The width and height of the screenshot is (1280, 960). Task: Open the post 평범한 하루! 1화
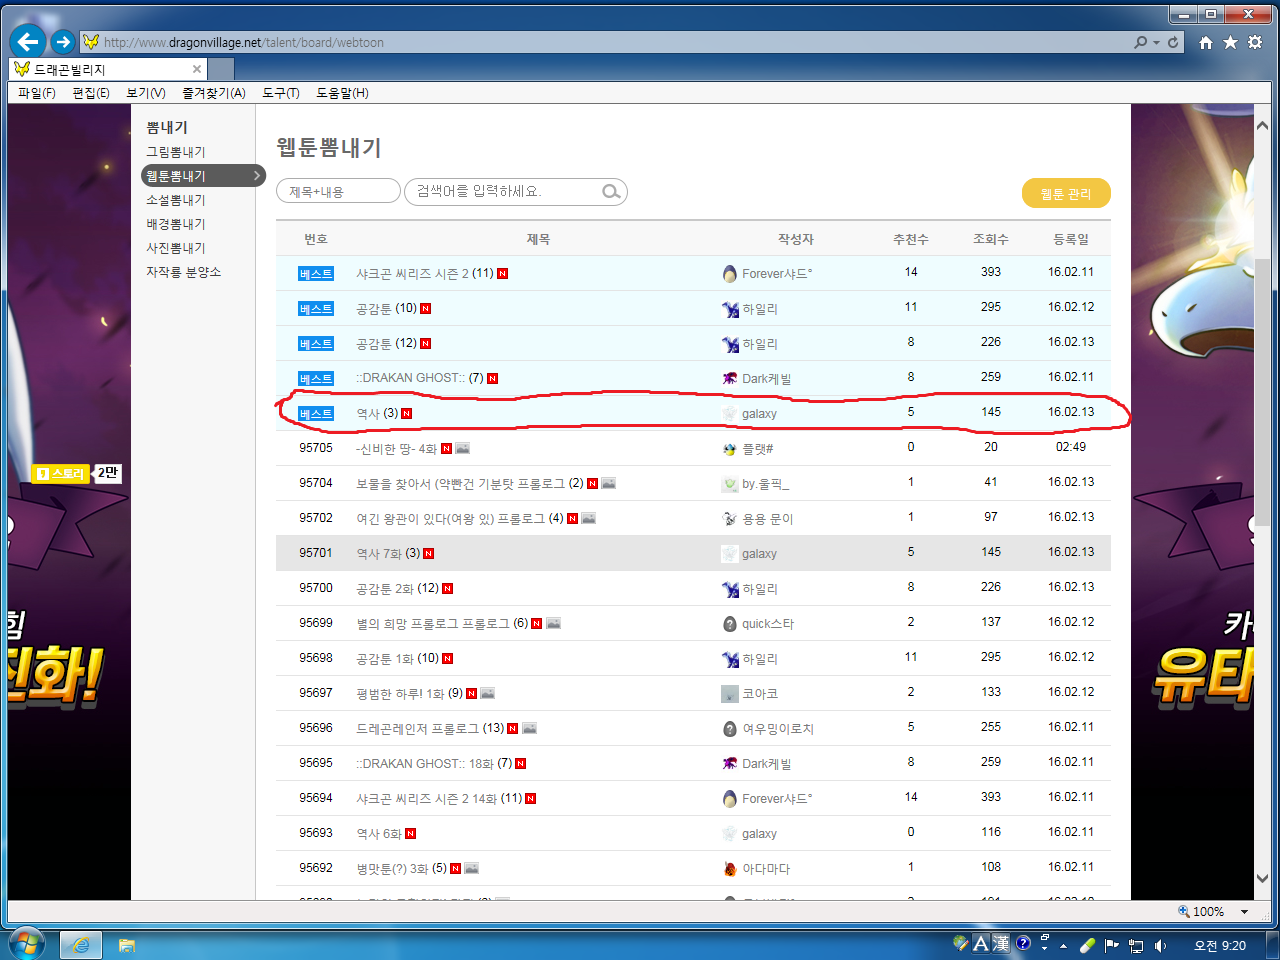point(400,693)
